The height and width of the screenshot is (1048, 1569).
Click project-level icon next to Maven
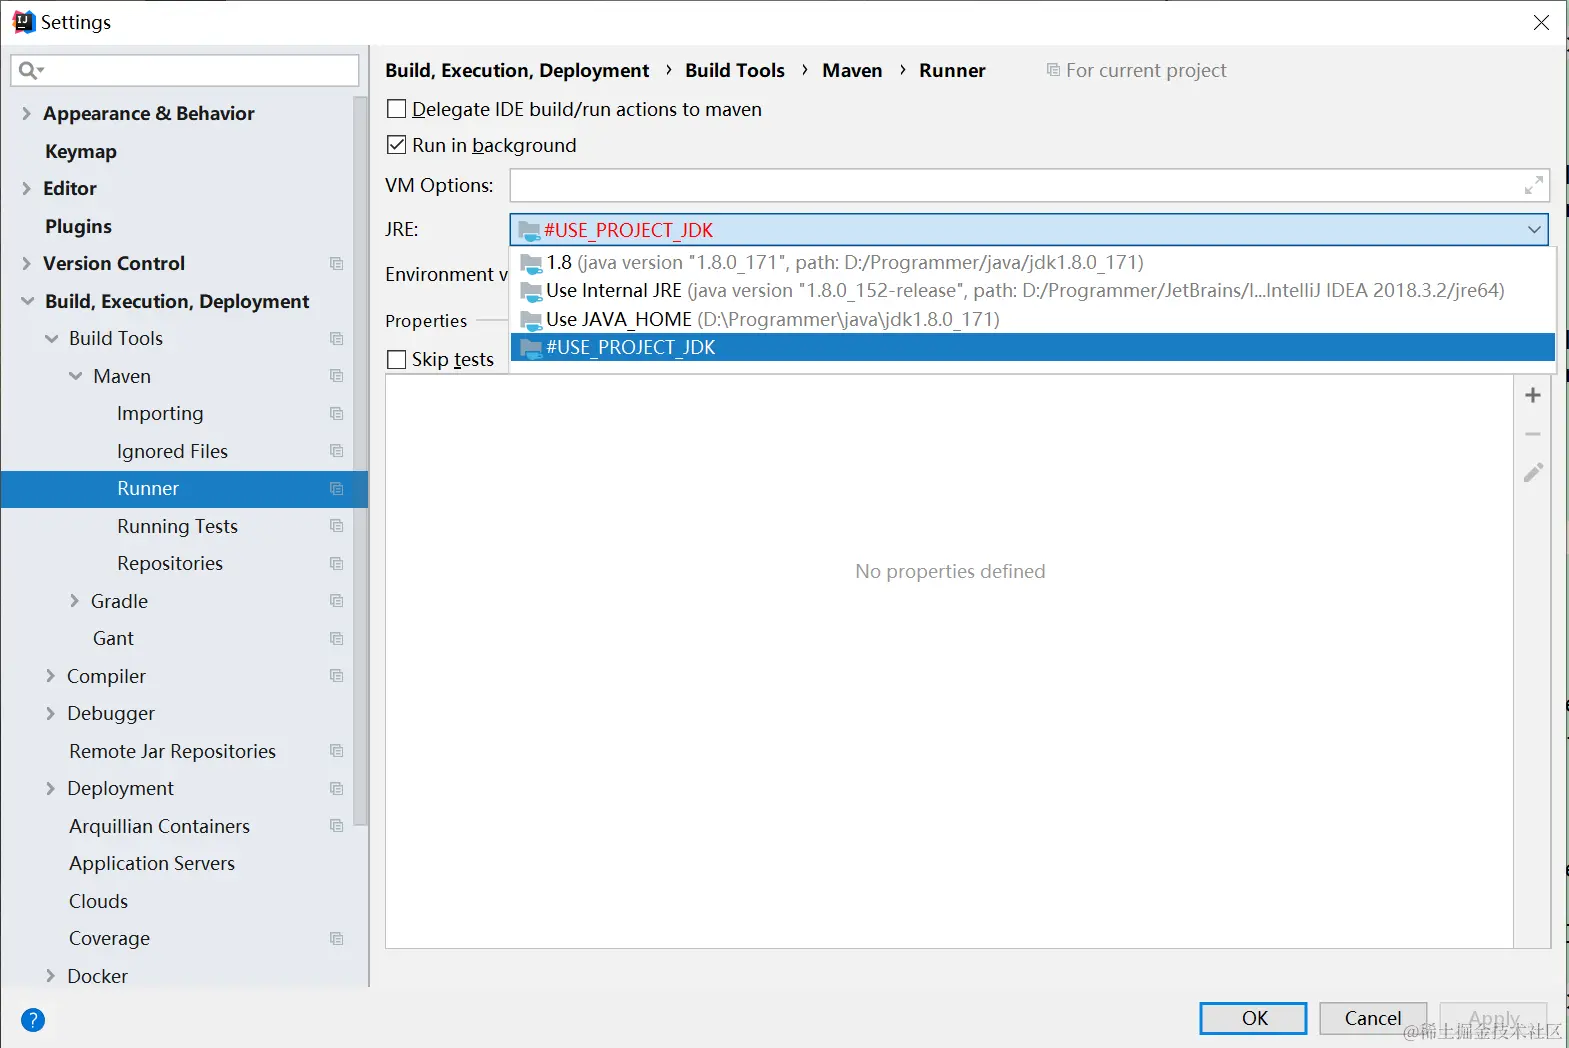[336, 376]
